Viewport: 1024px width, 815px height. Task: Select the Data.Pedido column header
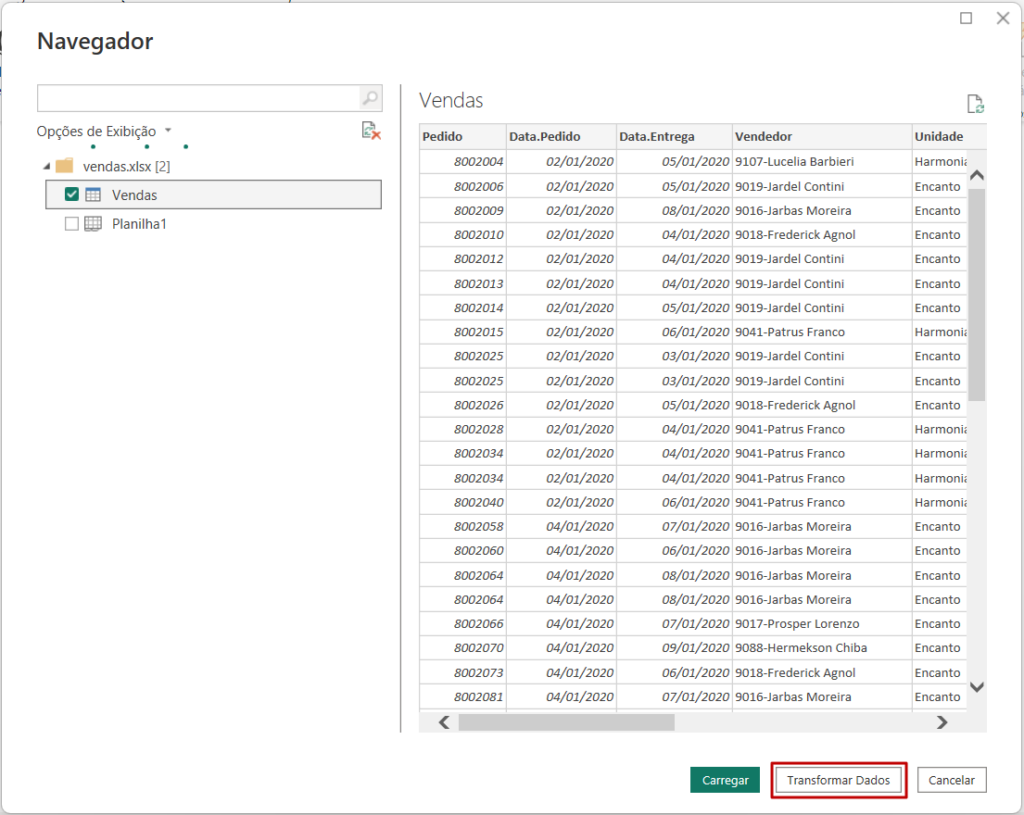point(560,137)
